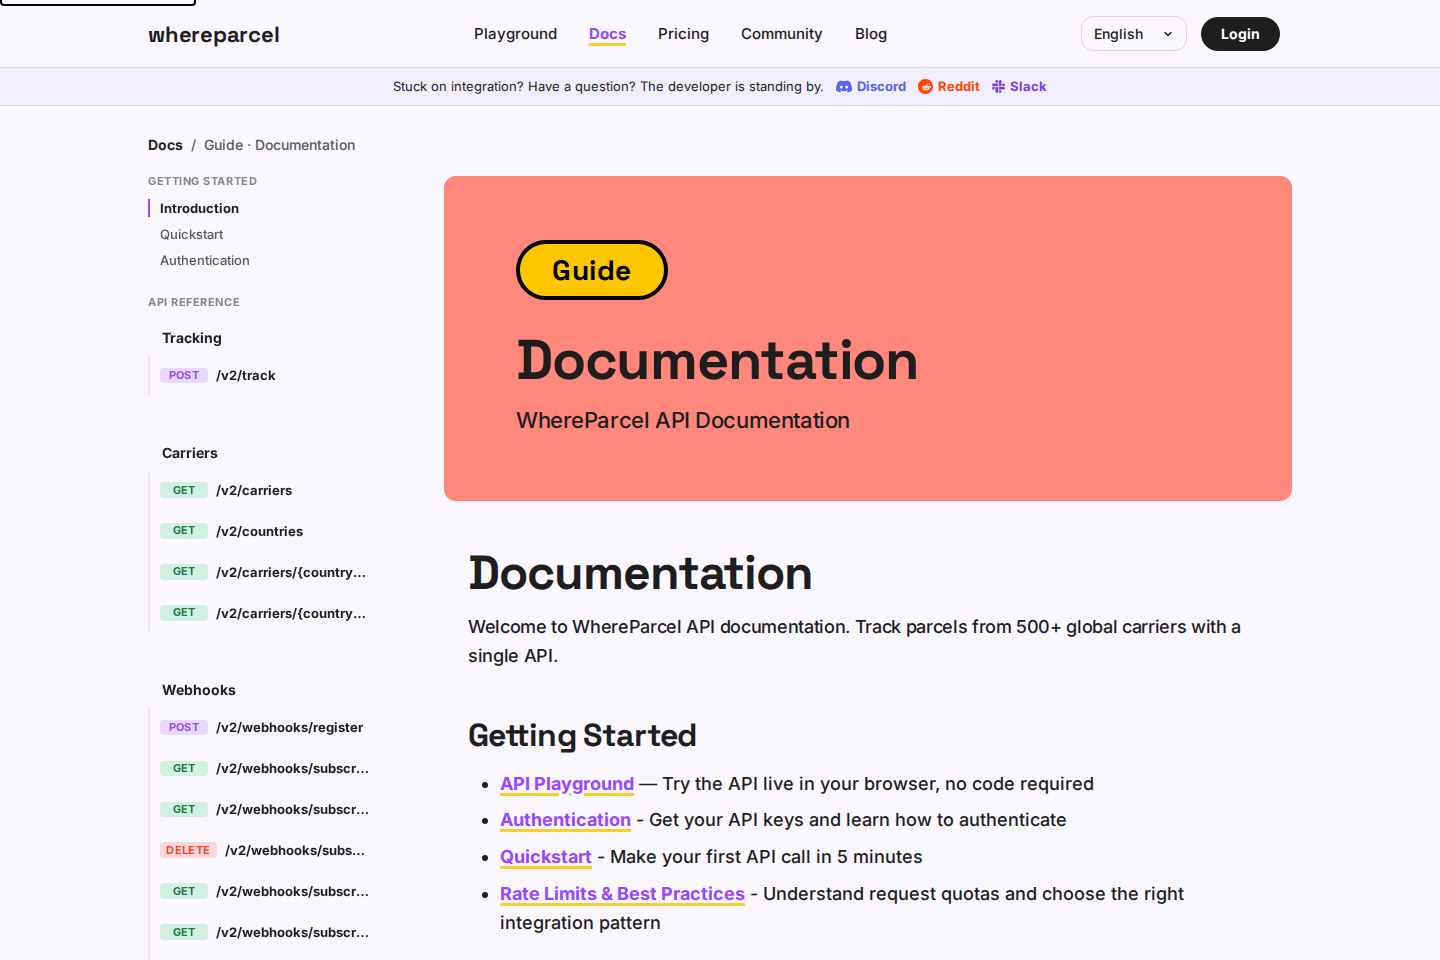Screen dimensions: 1440x960
Task: Follow the Quickstart link in Getting Started
Action: tap(545, 857)
